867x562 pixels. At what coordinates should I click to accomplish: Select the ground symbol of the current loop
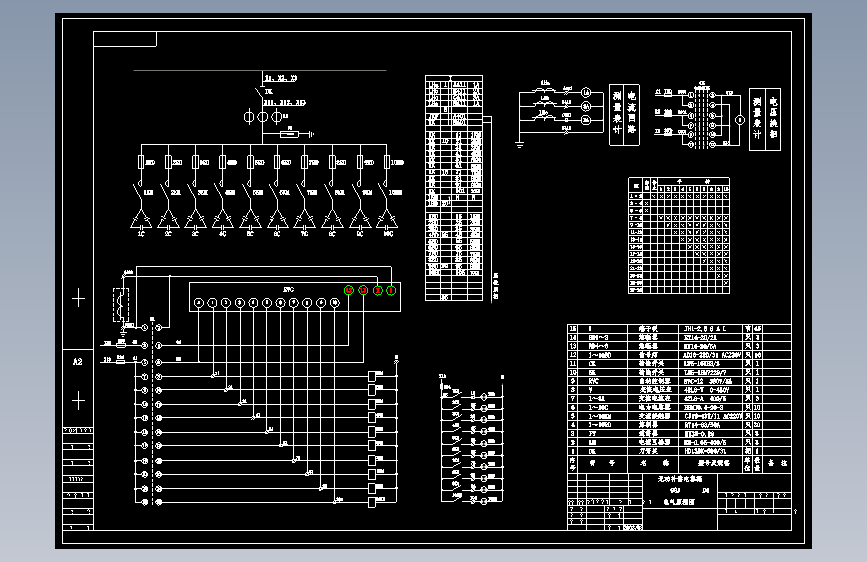(x=519, y=144)
